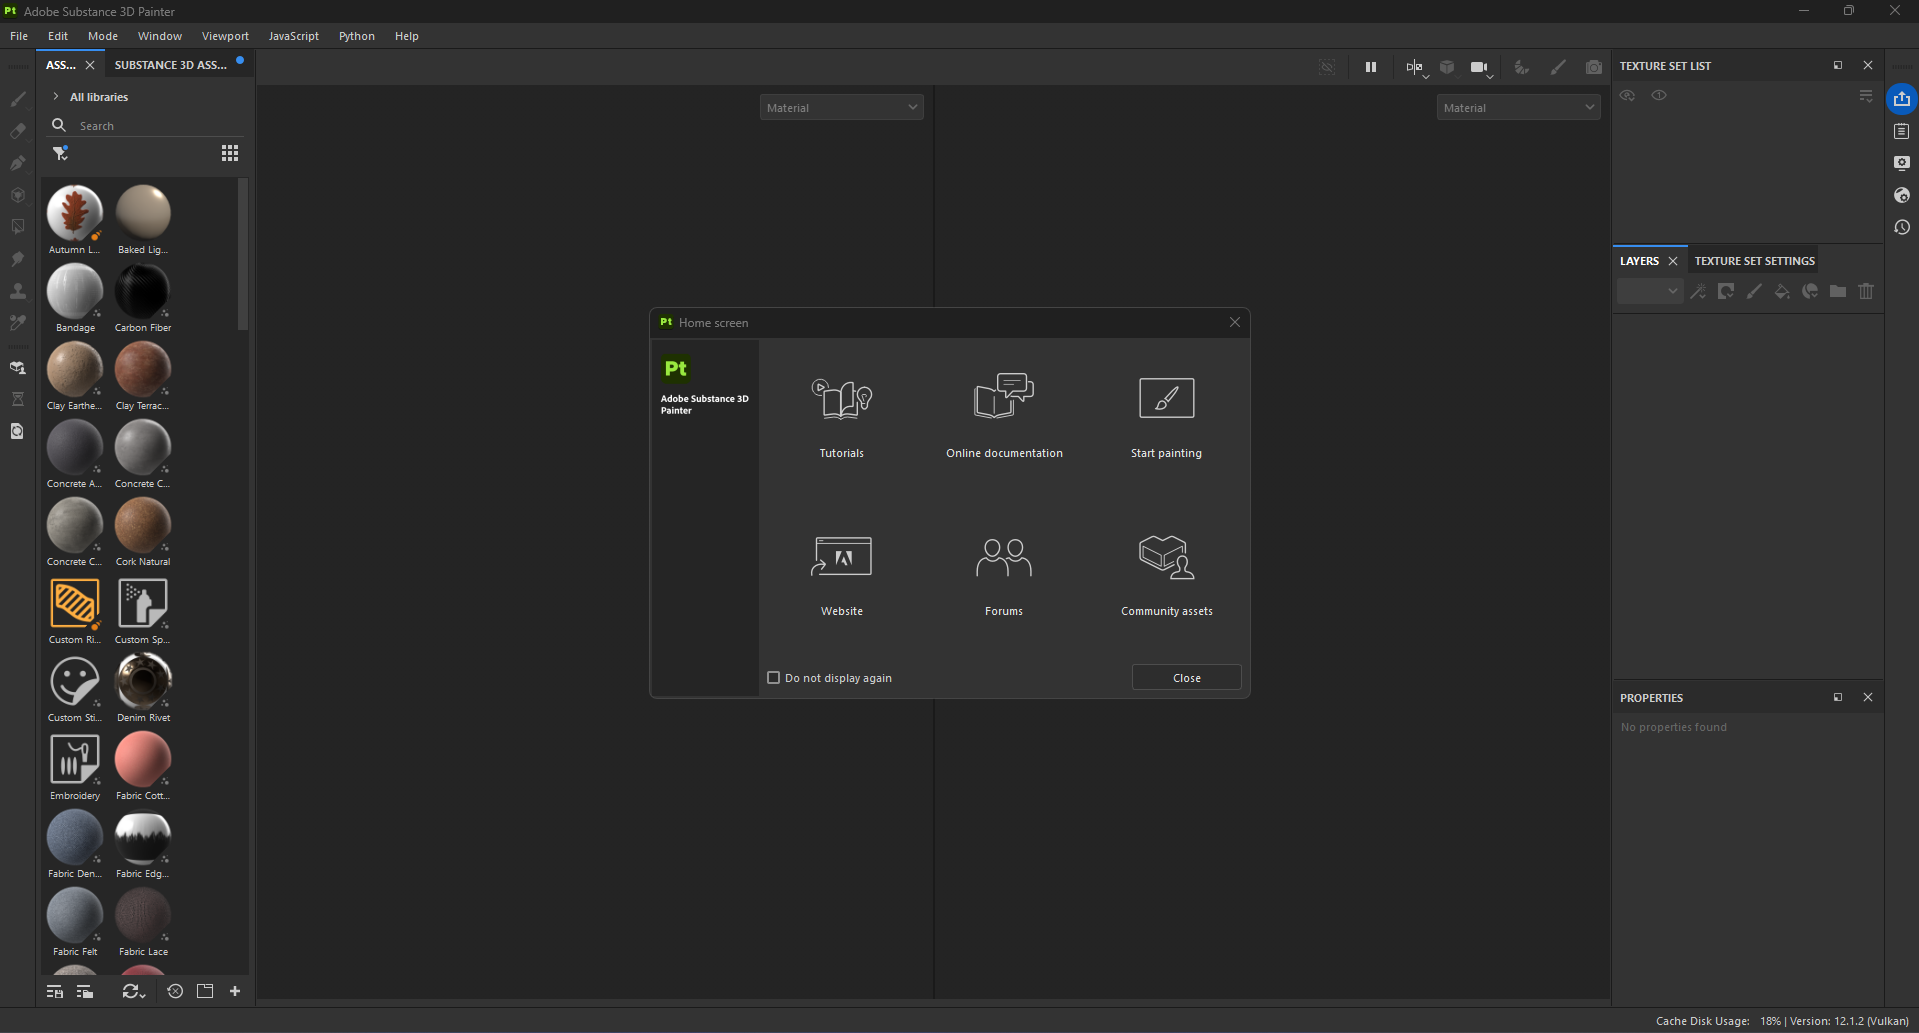Open the Viewport menu
Screen dimensions: 1919x1033
point(225,36)
